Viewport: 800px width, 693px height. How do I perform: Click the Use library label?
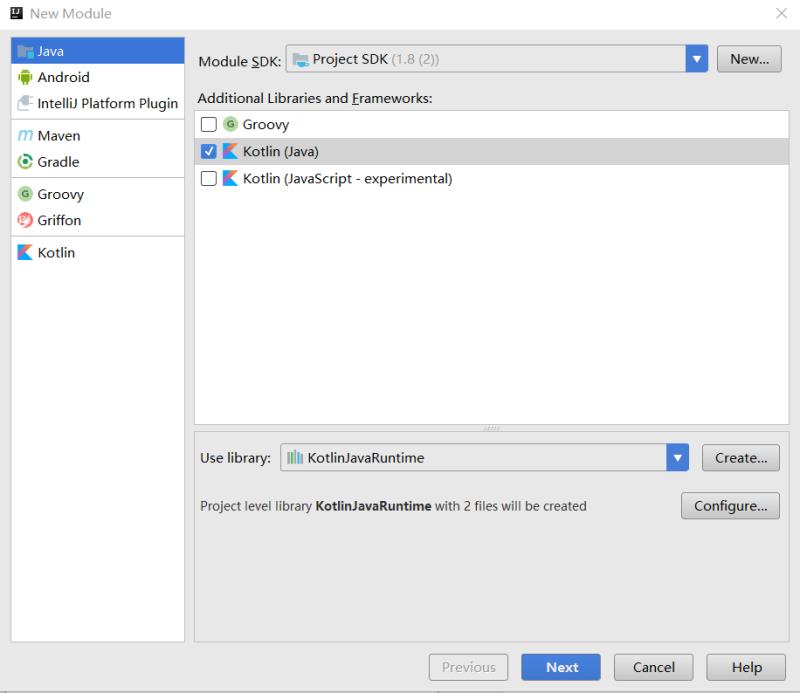[x=235, y=458]
